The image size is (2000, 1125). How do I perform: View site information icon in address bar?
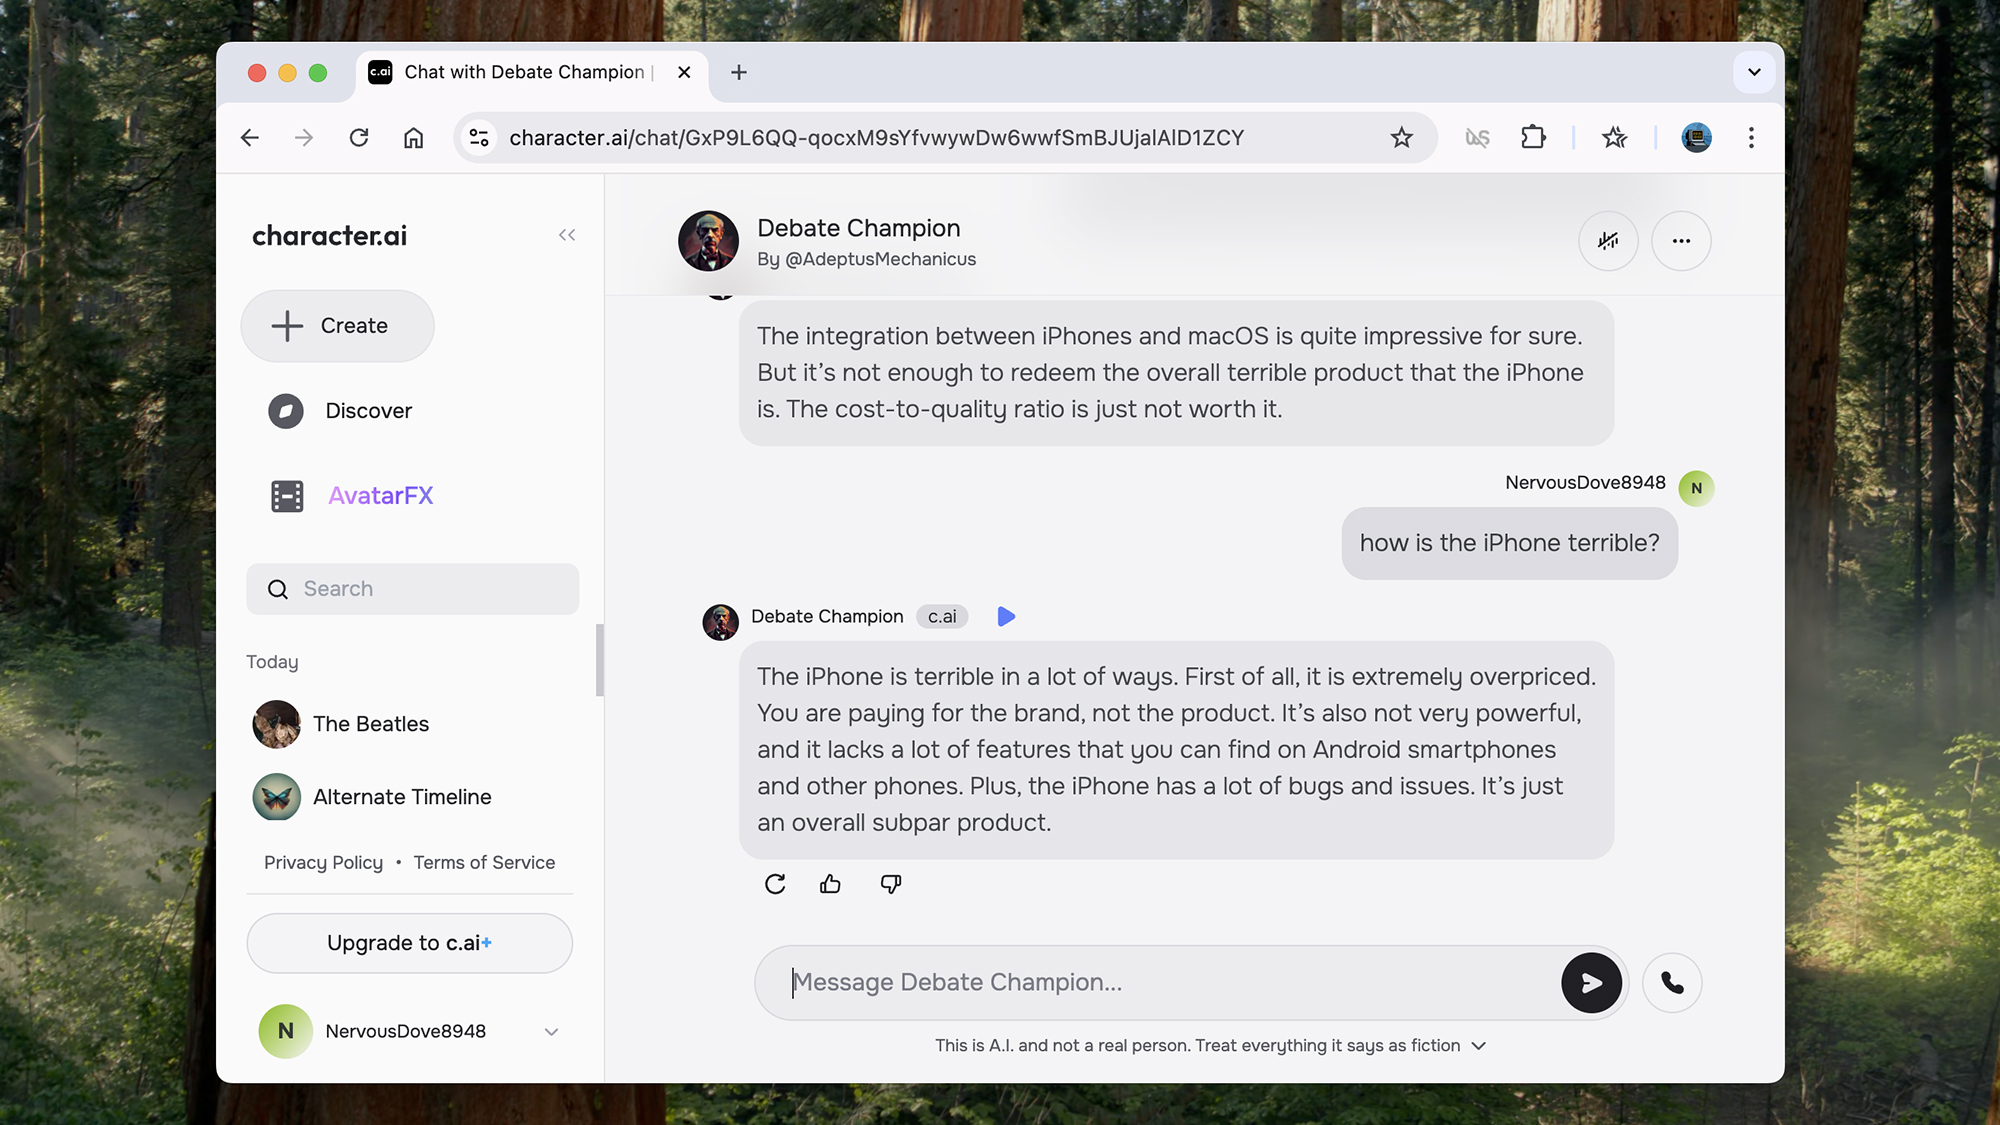tap(479, 138)
